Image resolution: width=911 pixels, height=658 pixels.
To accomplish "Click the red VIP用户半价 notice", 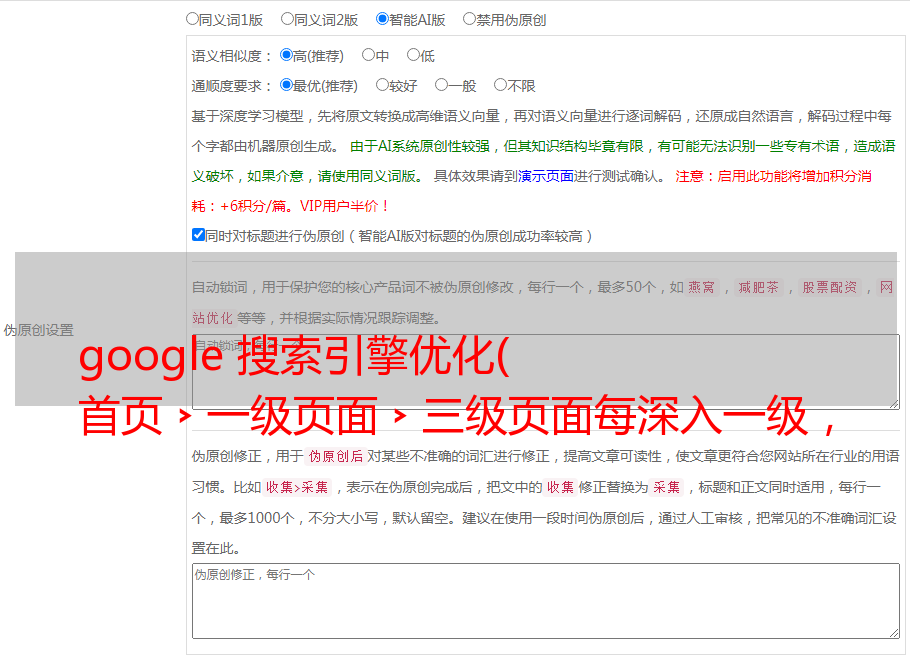I will coord(345,206).
